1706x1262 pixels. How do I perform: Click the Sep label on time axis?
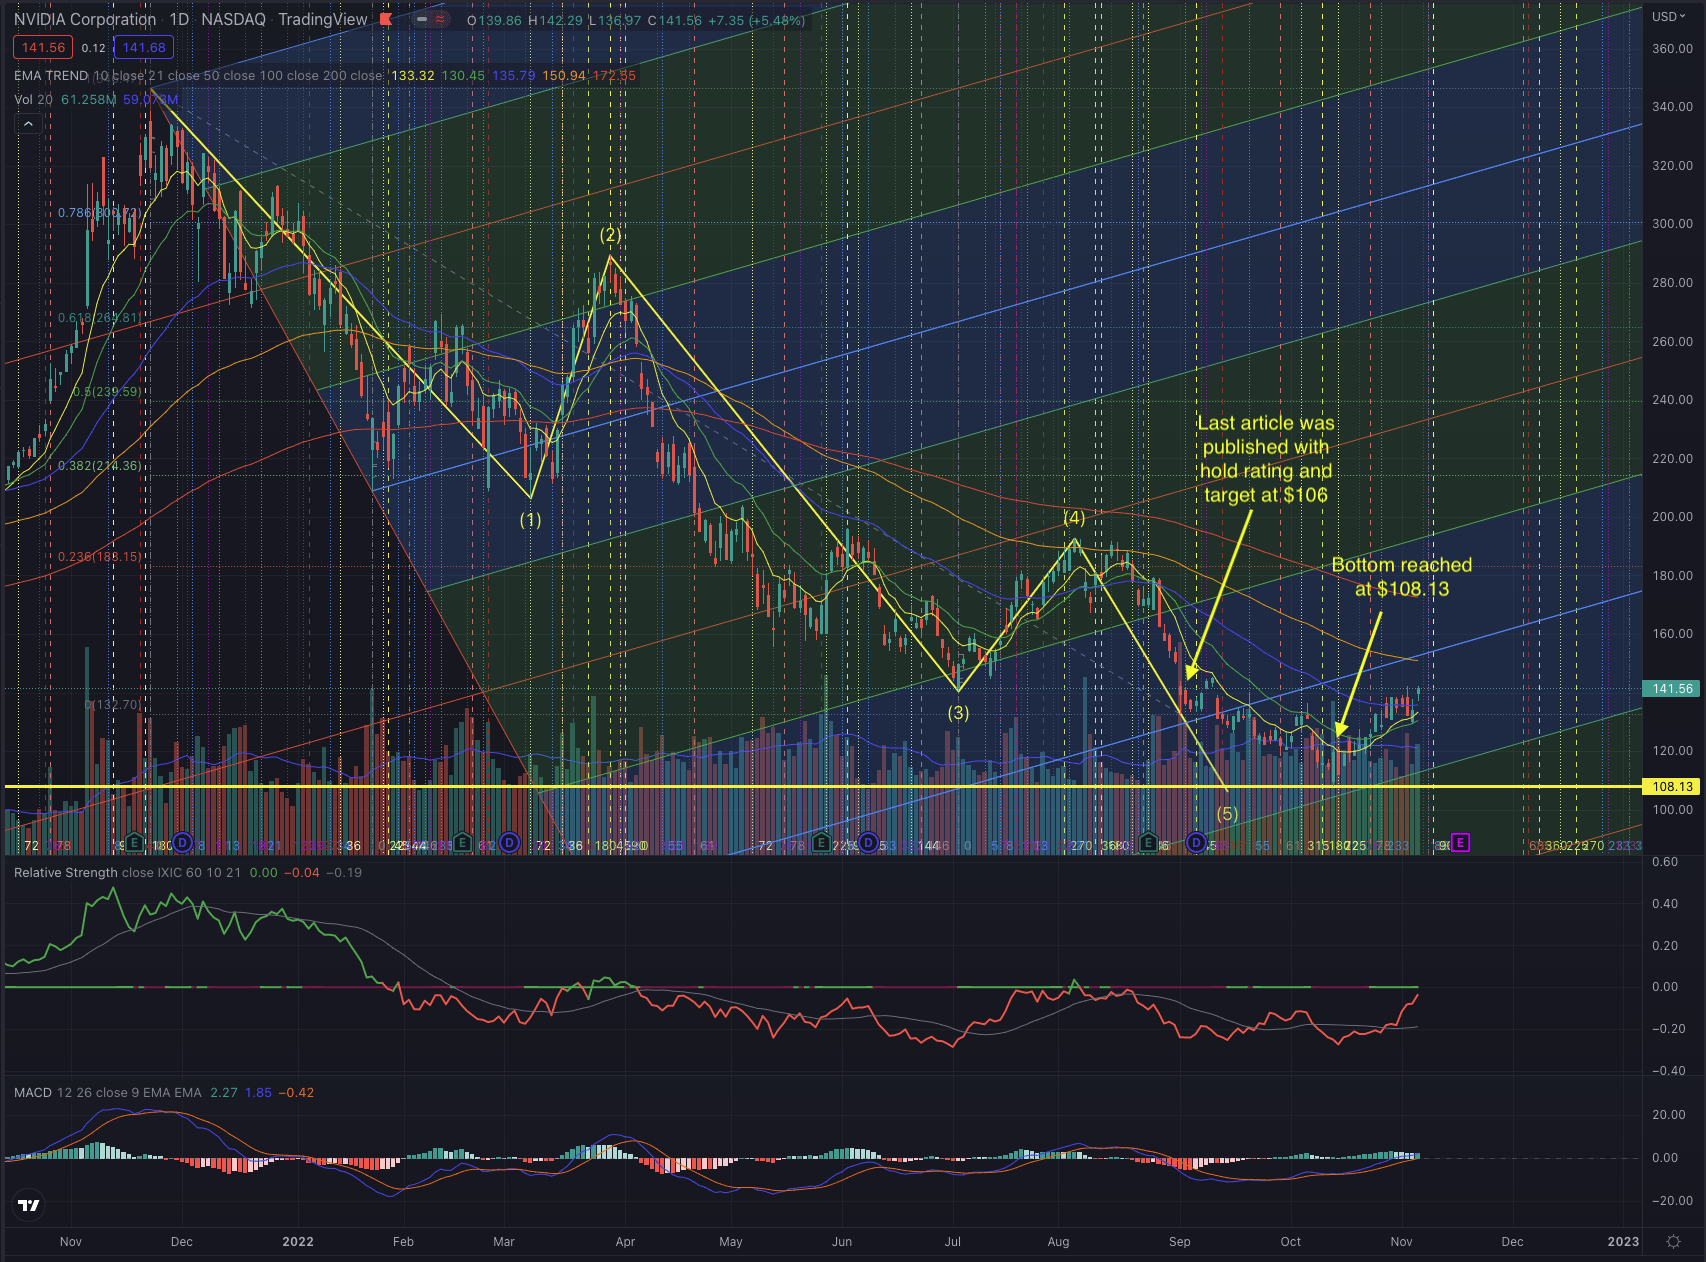click(1180, 1242)
